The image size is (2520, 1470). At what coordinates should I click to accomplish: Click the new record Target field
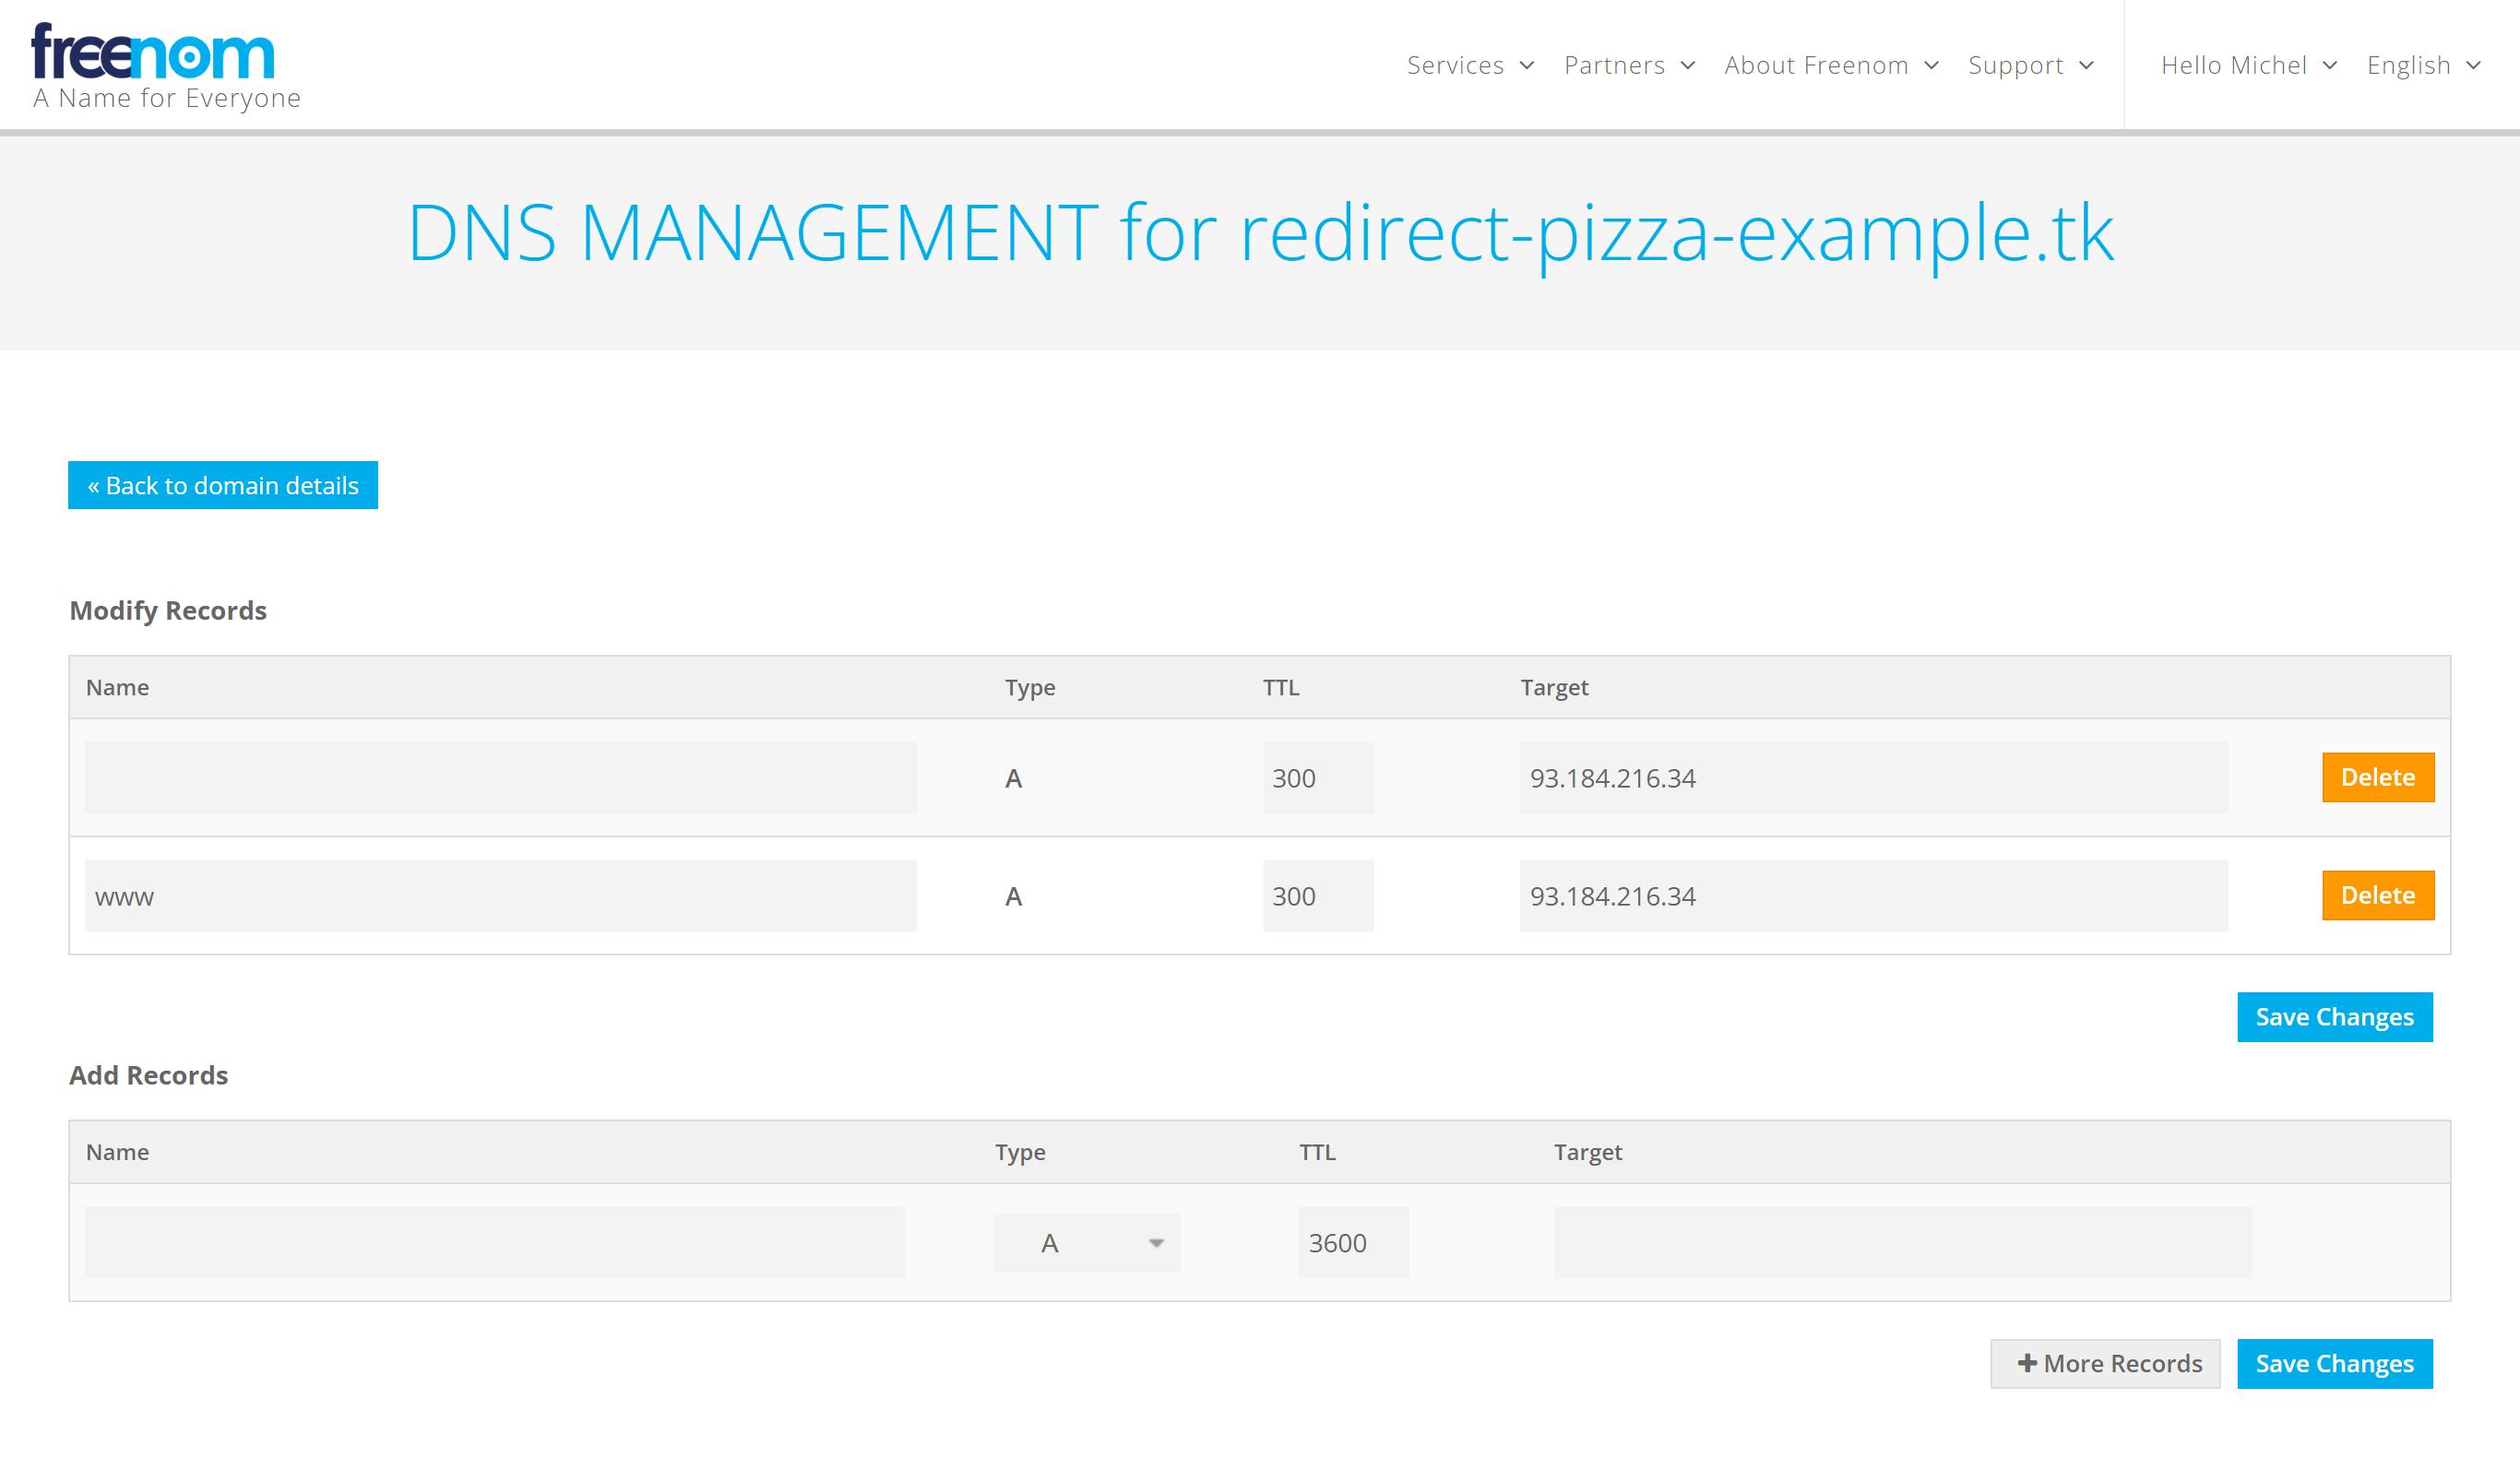click(1902, 1242)
